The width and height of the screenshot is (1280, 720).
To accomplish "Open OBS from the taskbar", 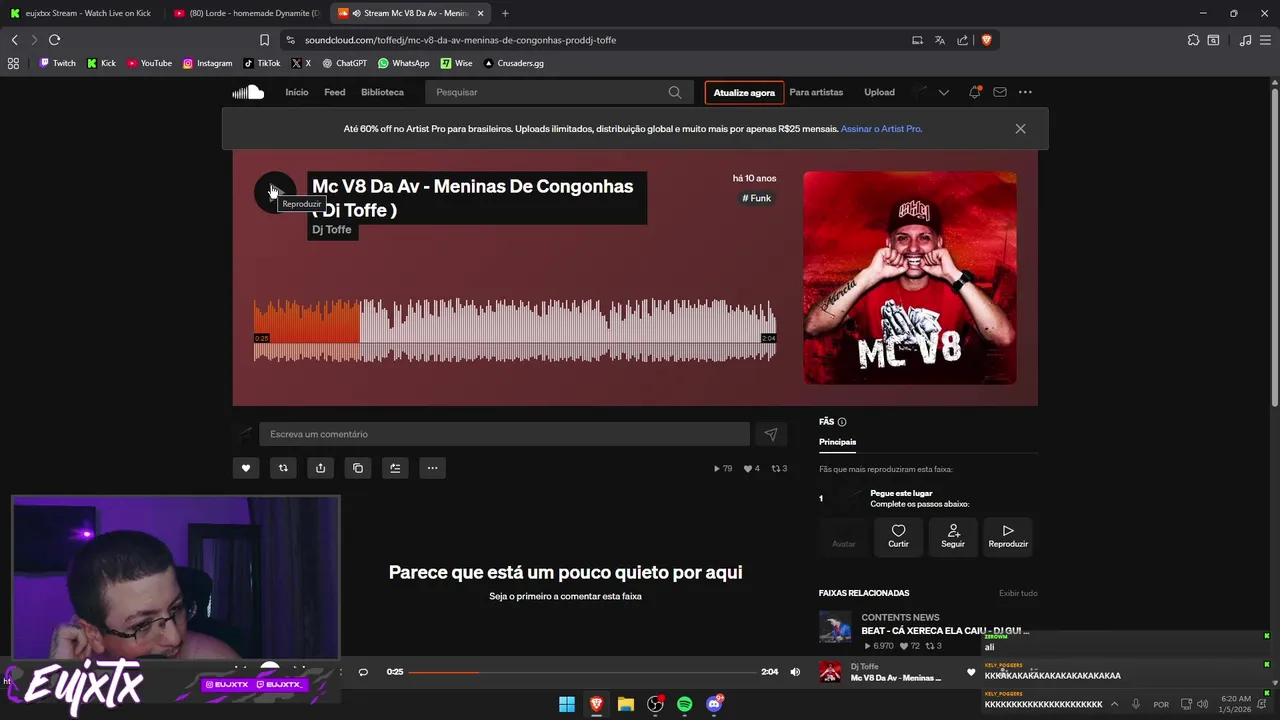I will (655, 704).
